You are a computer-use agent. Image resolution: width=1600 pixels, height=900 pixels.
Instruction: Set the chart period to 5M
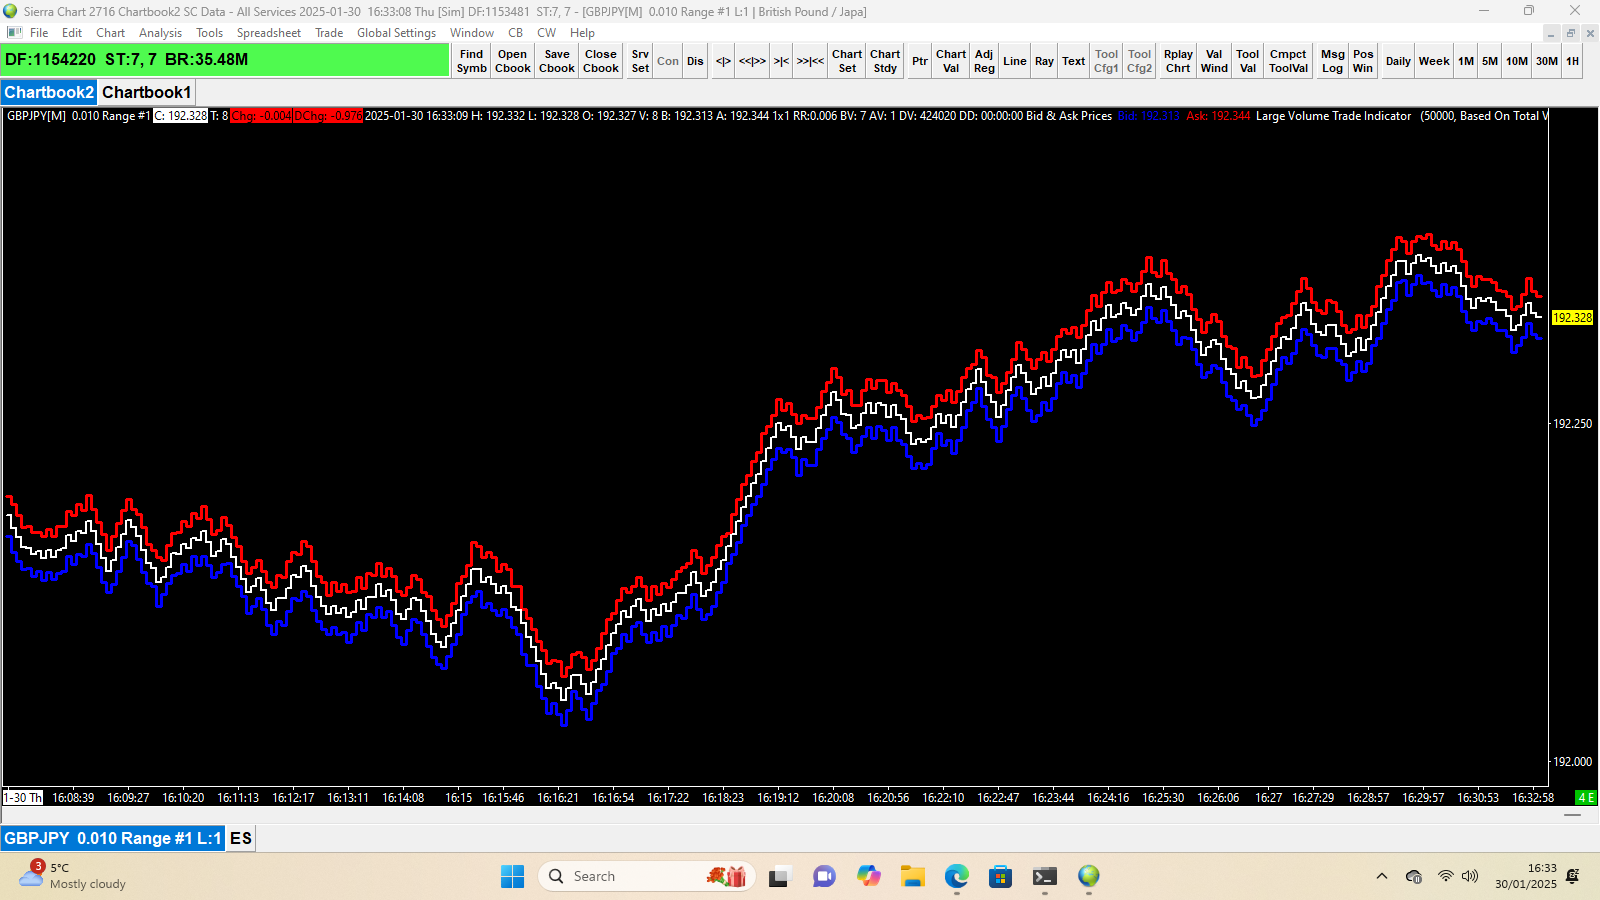pos(1490,61)
